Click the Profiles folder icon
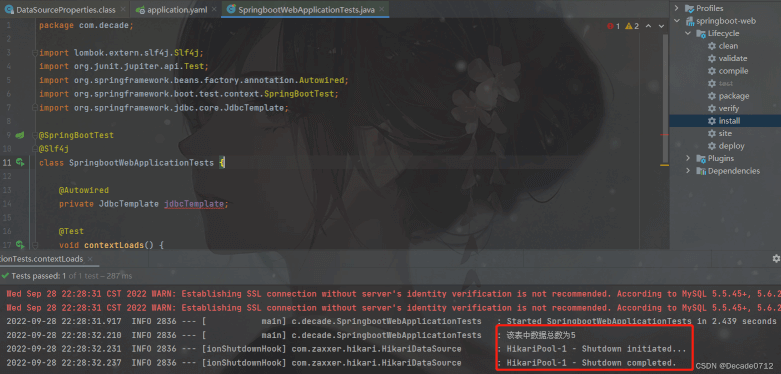This screenshot has width=781, height=374. (x=689, y=8)
